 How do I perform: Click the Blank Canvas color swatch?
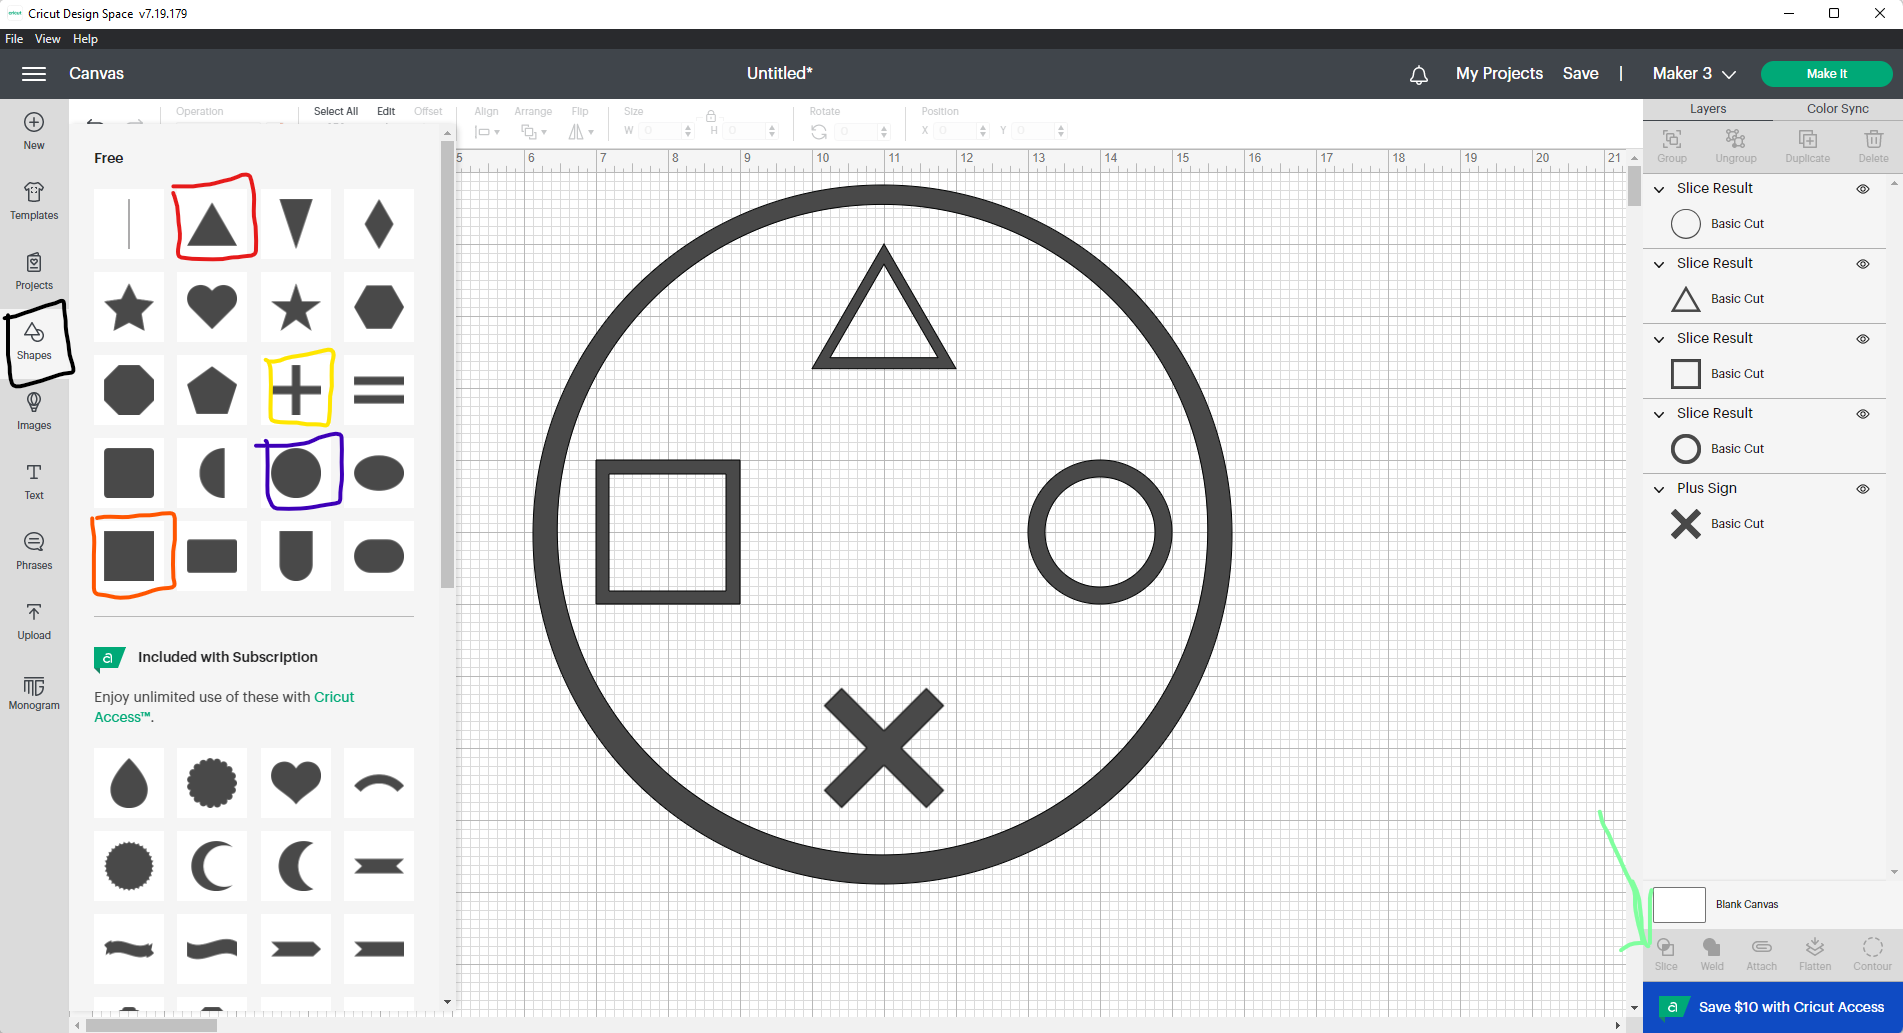[1679, 905]
